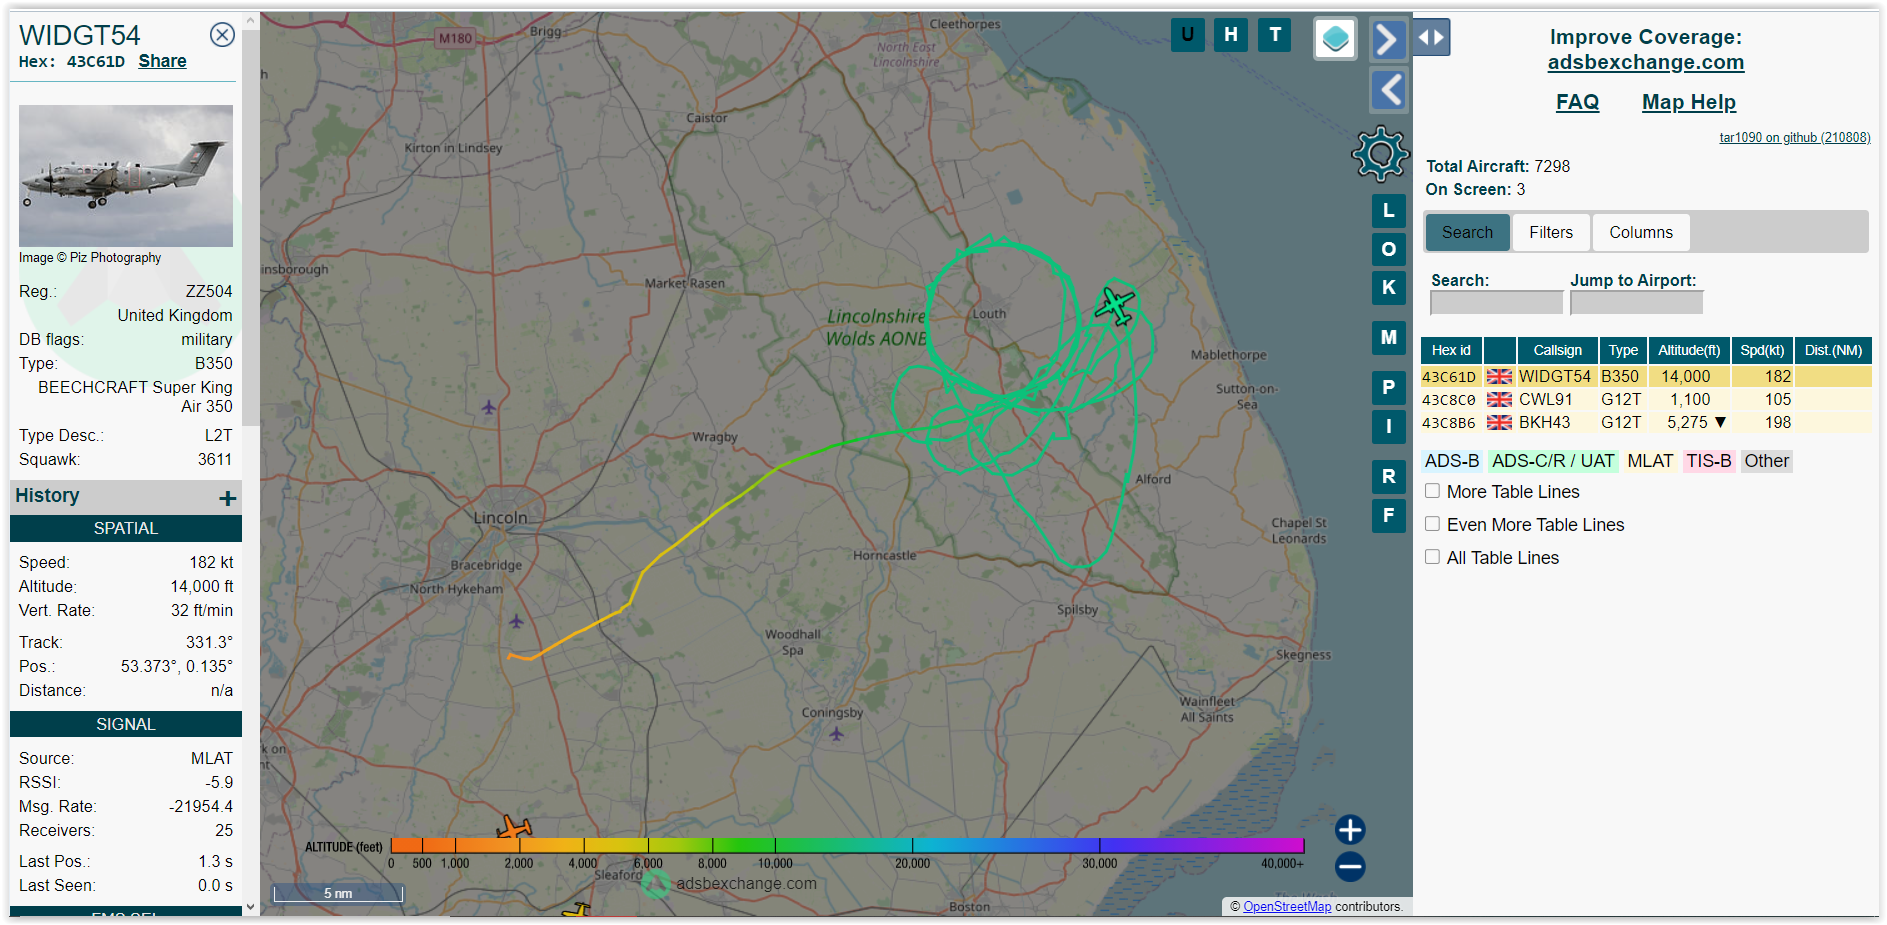This screenshot has width=1887, height=925.
Task: Zoom out with the minus button
Action: tap(1350, 867)
